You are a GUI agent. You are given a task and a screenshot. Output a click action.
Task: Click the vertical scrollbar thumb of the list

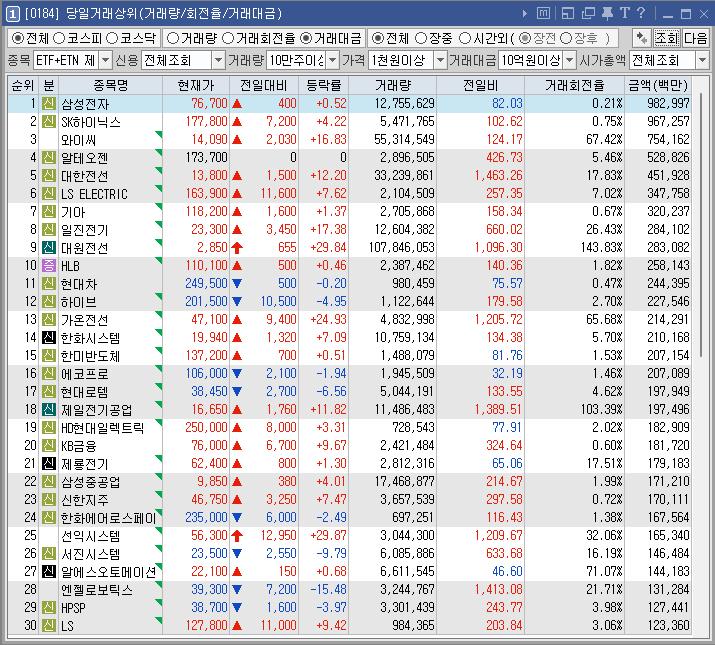click(x=700, y=224)
